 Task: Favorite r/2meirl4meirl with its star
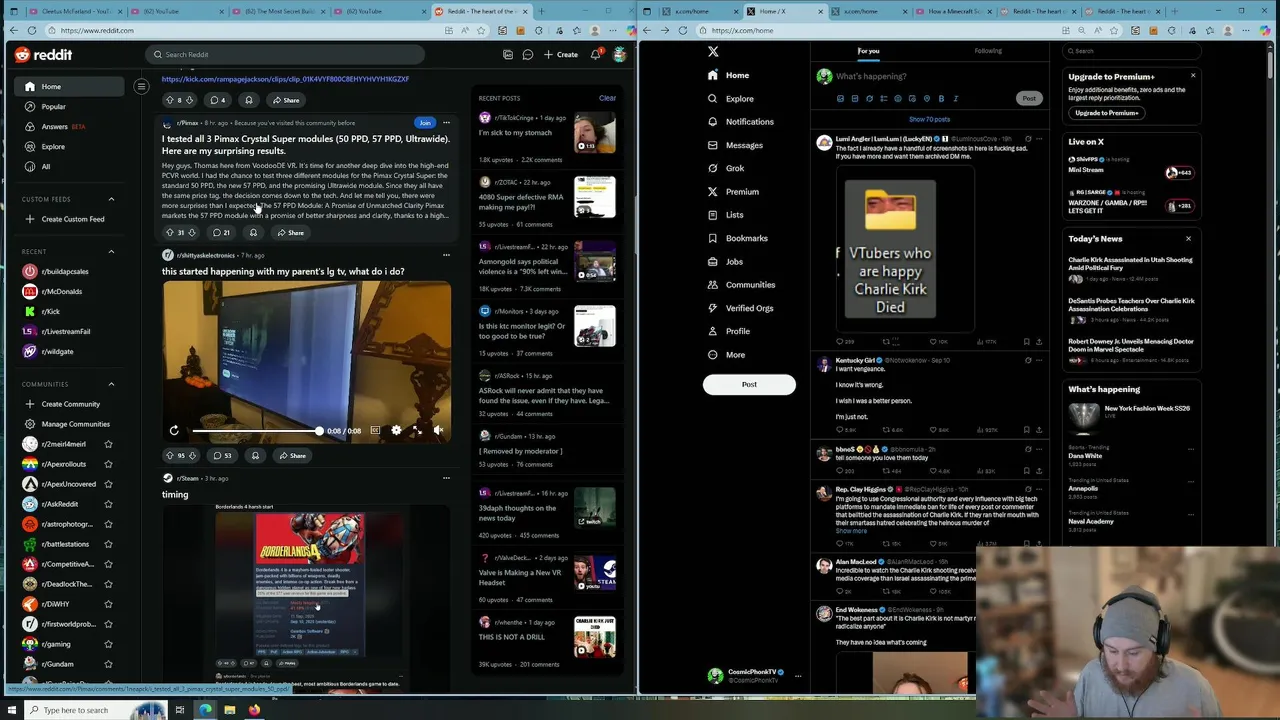(x=108, y=444)
